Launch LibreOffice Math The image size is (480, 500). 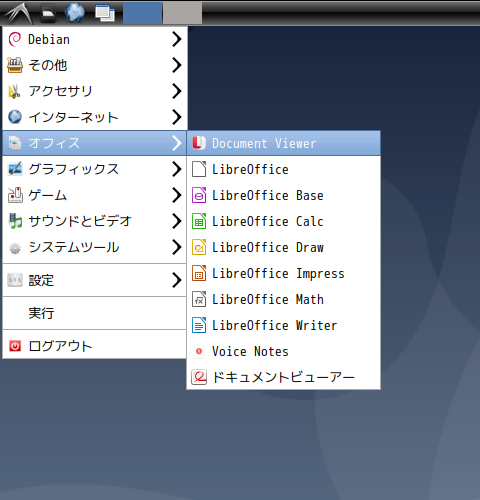[x=284, y=299]
